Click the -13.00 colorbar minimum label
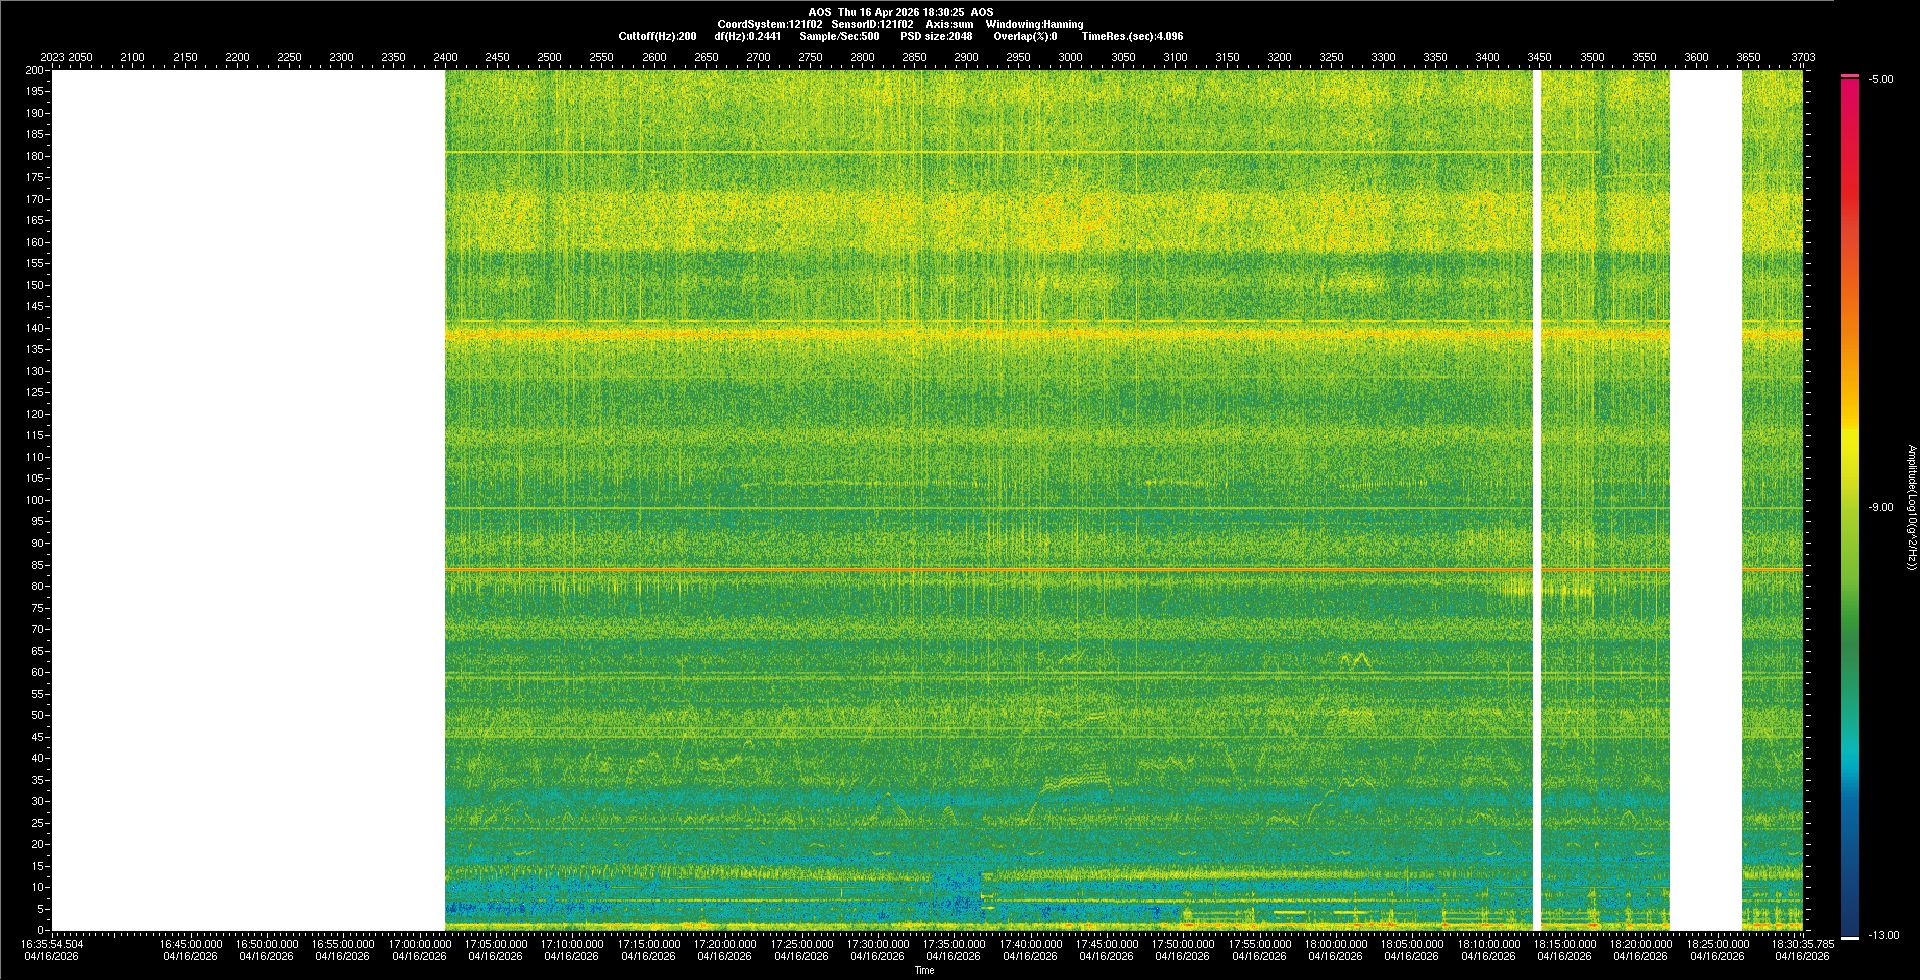Image resolution: width=1920 pixels, height=980 pixels. [1881, 936]
